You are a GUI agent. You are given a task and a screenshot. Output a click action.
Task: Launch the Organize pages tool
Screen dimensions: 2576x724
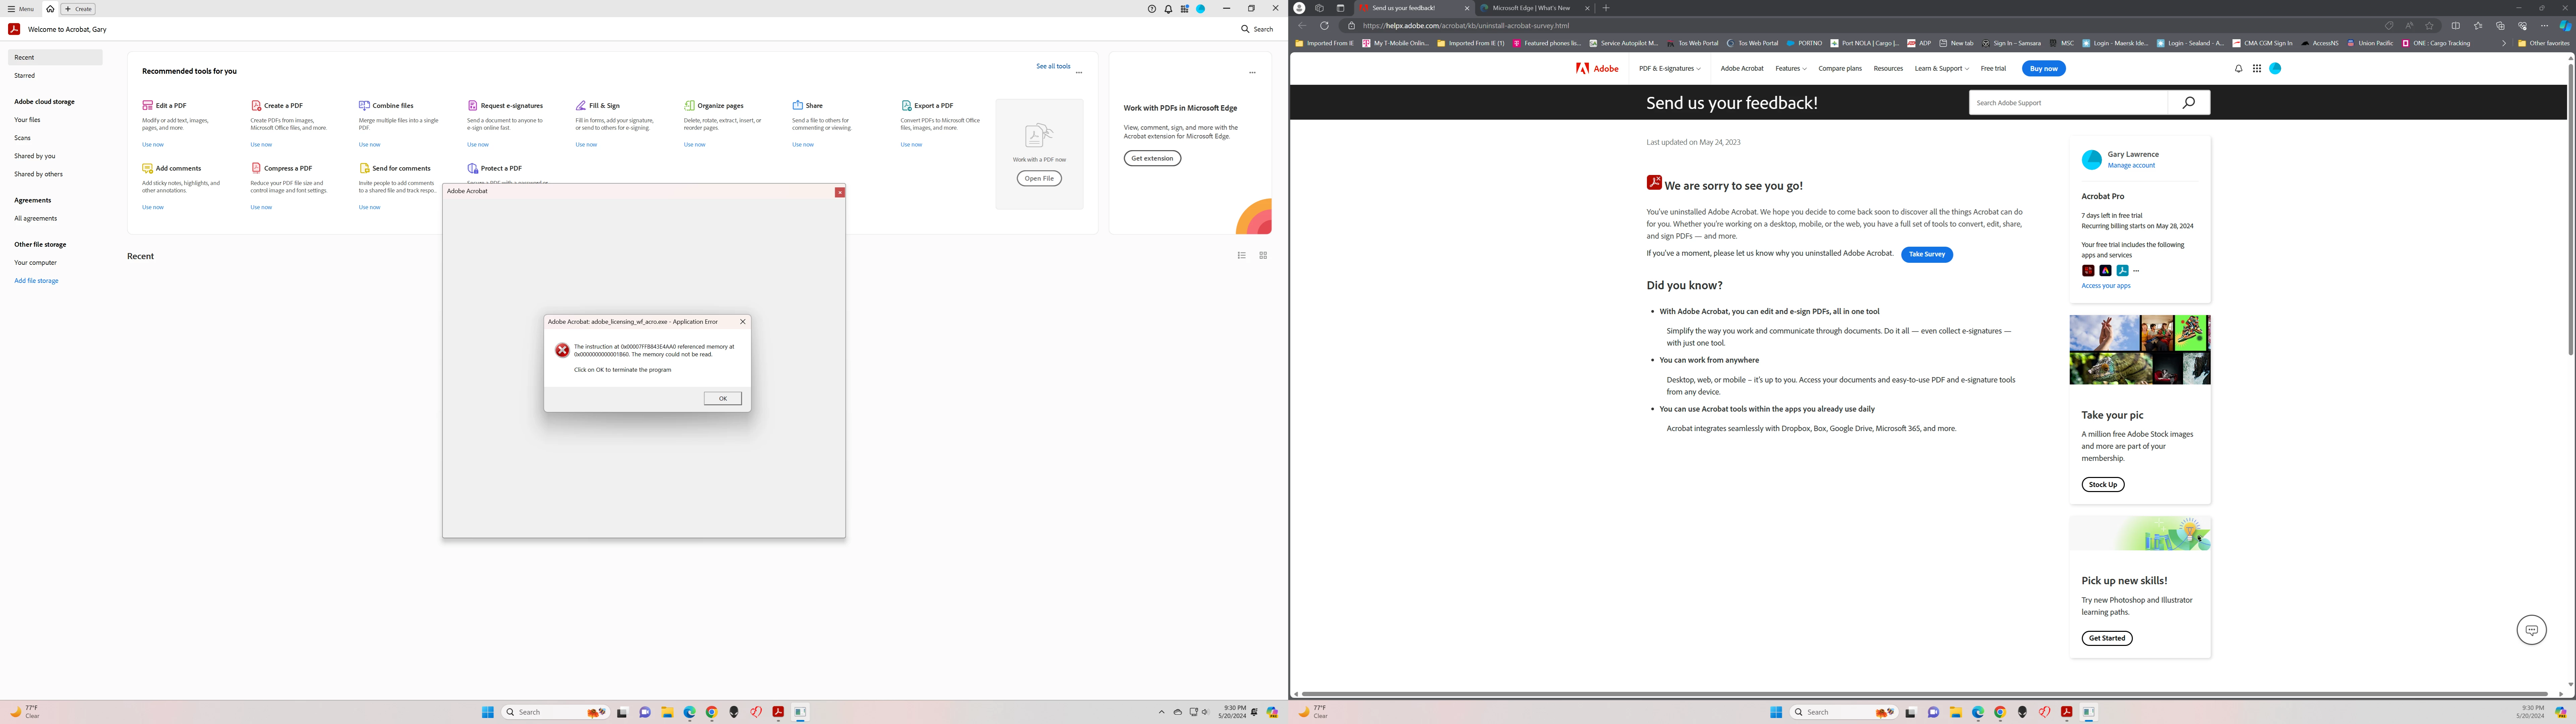[720, 105]
